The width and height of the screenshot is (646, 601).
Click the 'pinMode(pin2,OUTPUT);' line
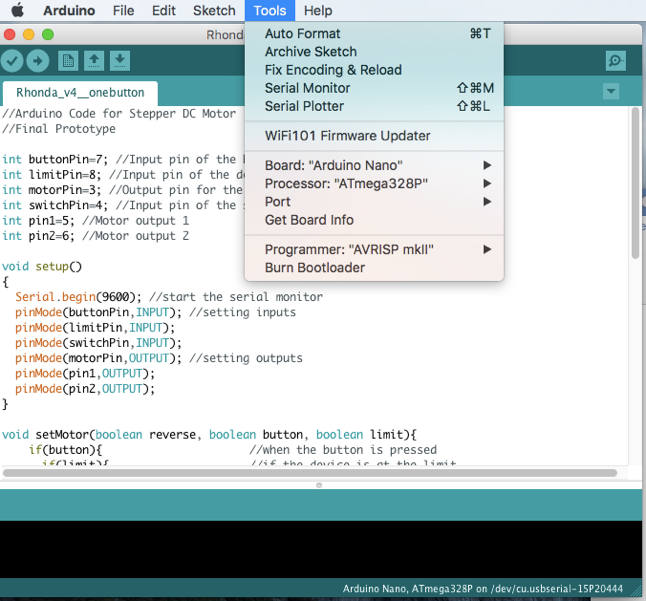pos(85,388)
